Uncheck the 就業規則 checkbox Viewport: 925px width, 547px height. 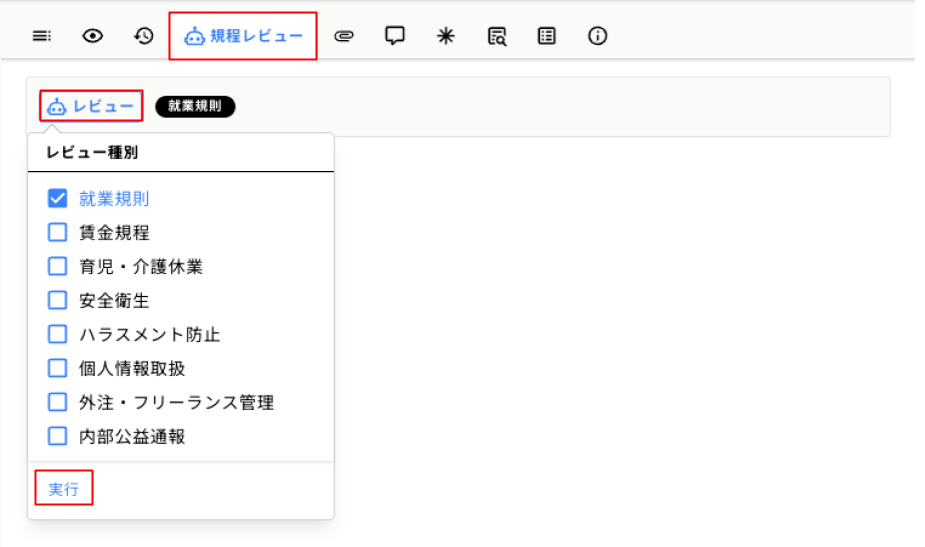pyautogui.click(x=58, y=198)
